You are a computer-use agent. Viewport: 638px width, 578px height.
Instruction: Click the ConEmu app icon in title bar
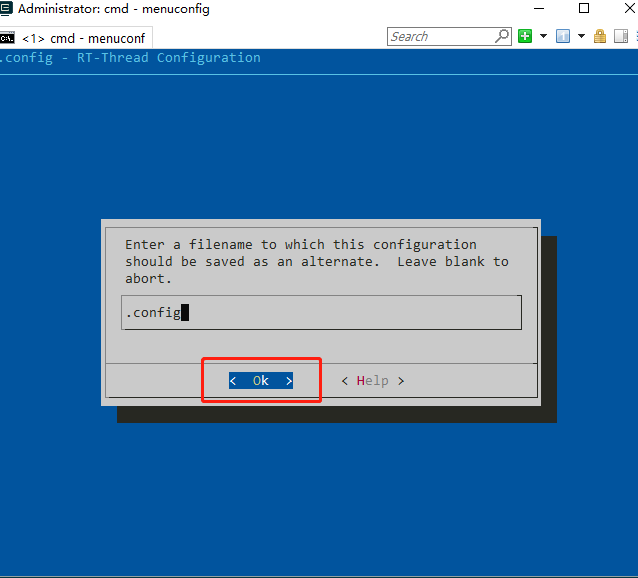click(6, 8)
